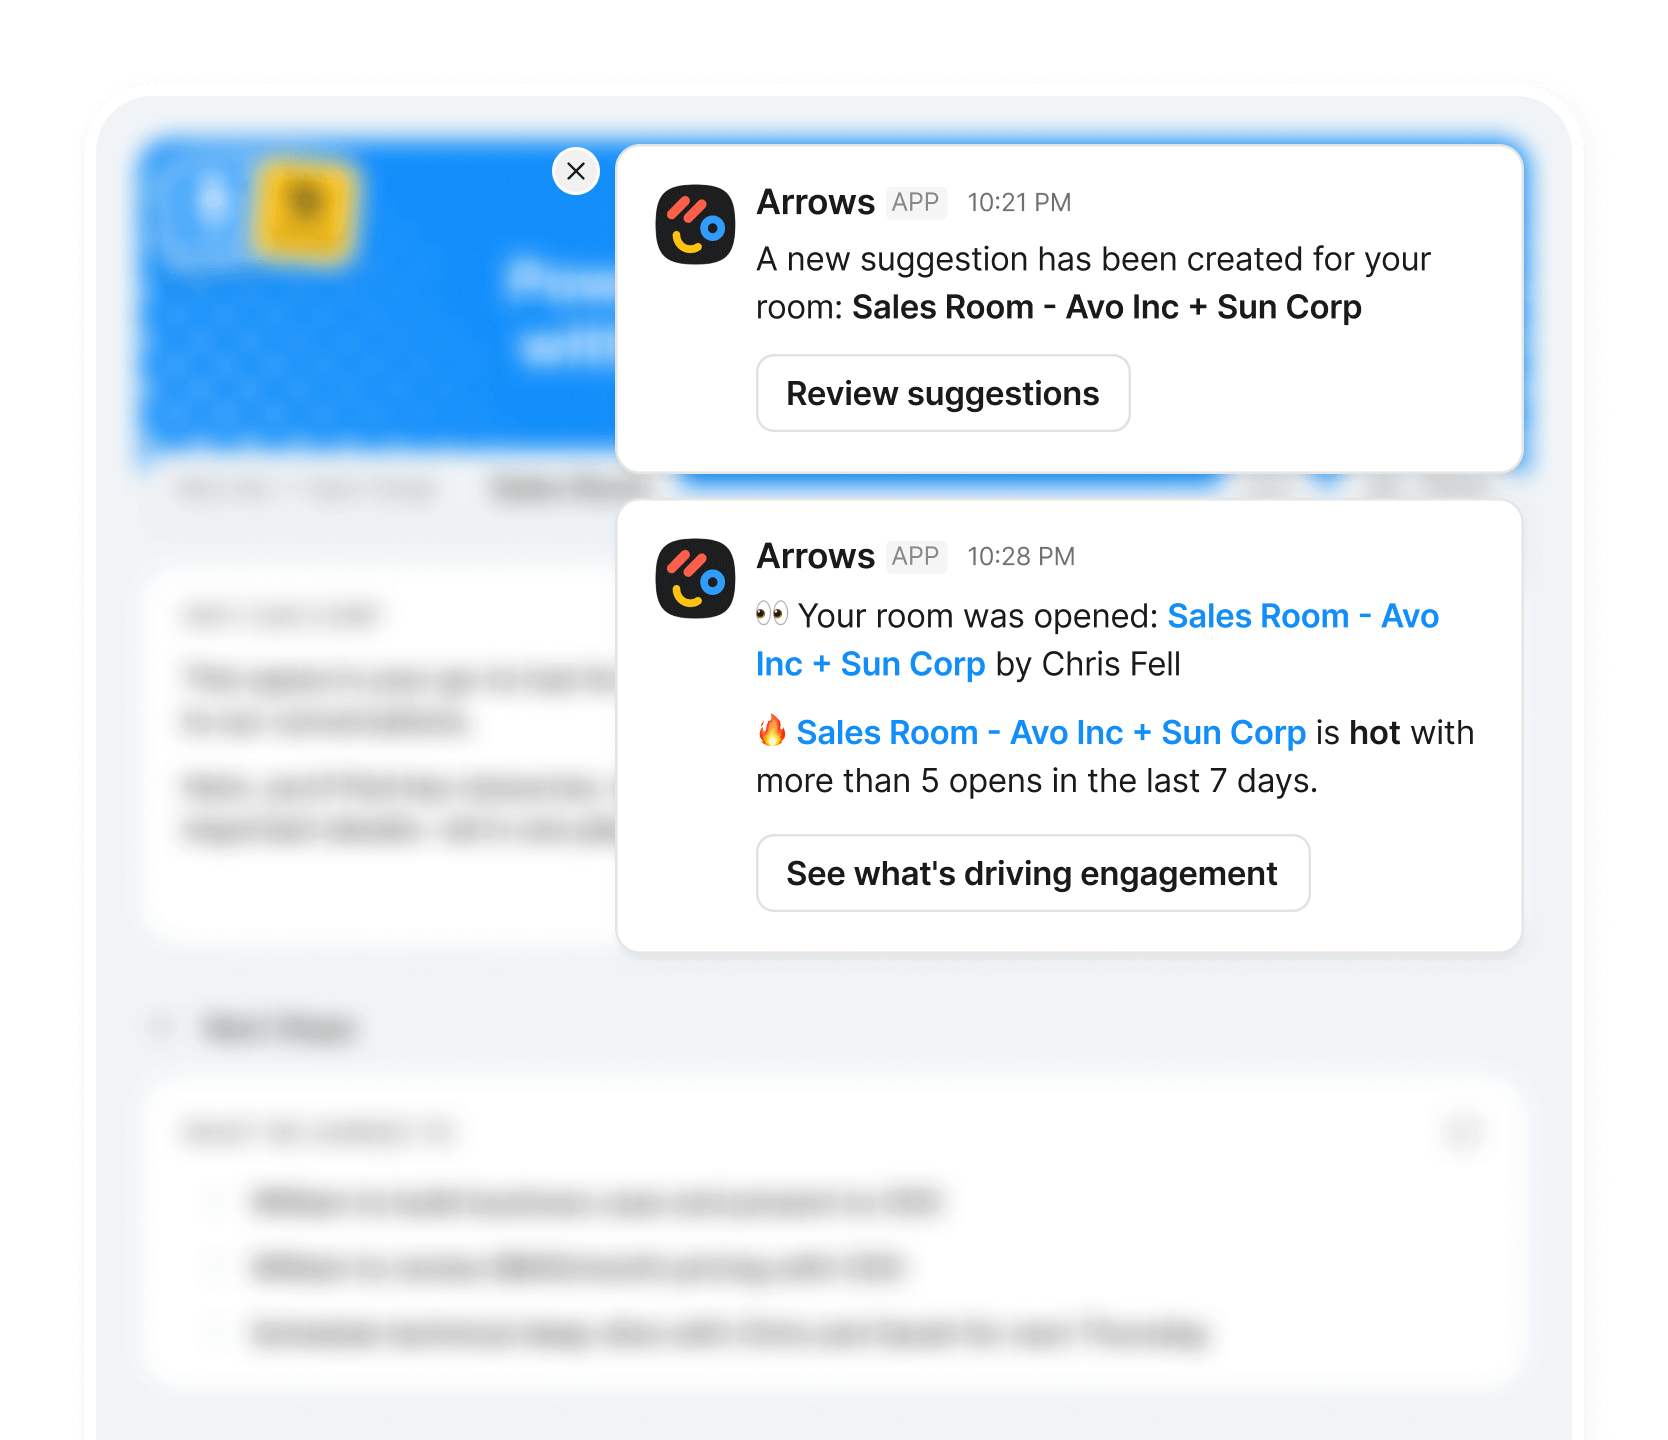Click the blurred icon at the lower card's top-right
Viewport: 1668px width, 1440px height.
(1463, 1132)
